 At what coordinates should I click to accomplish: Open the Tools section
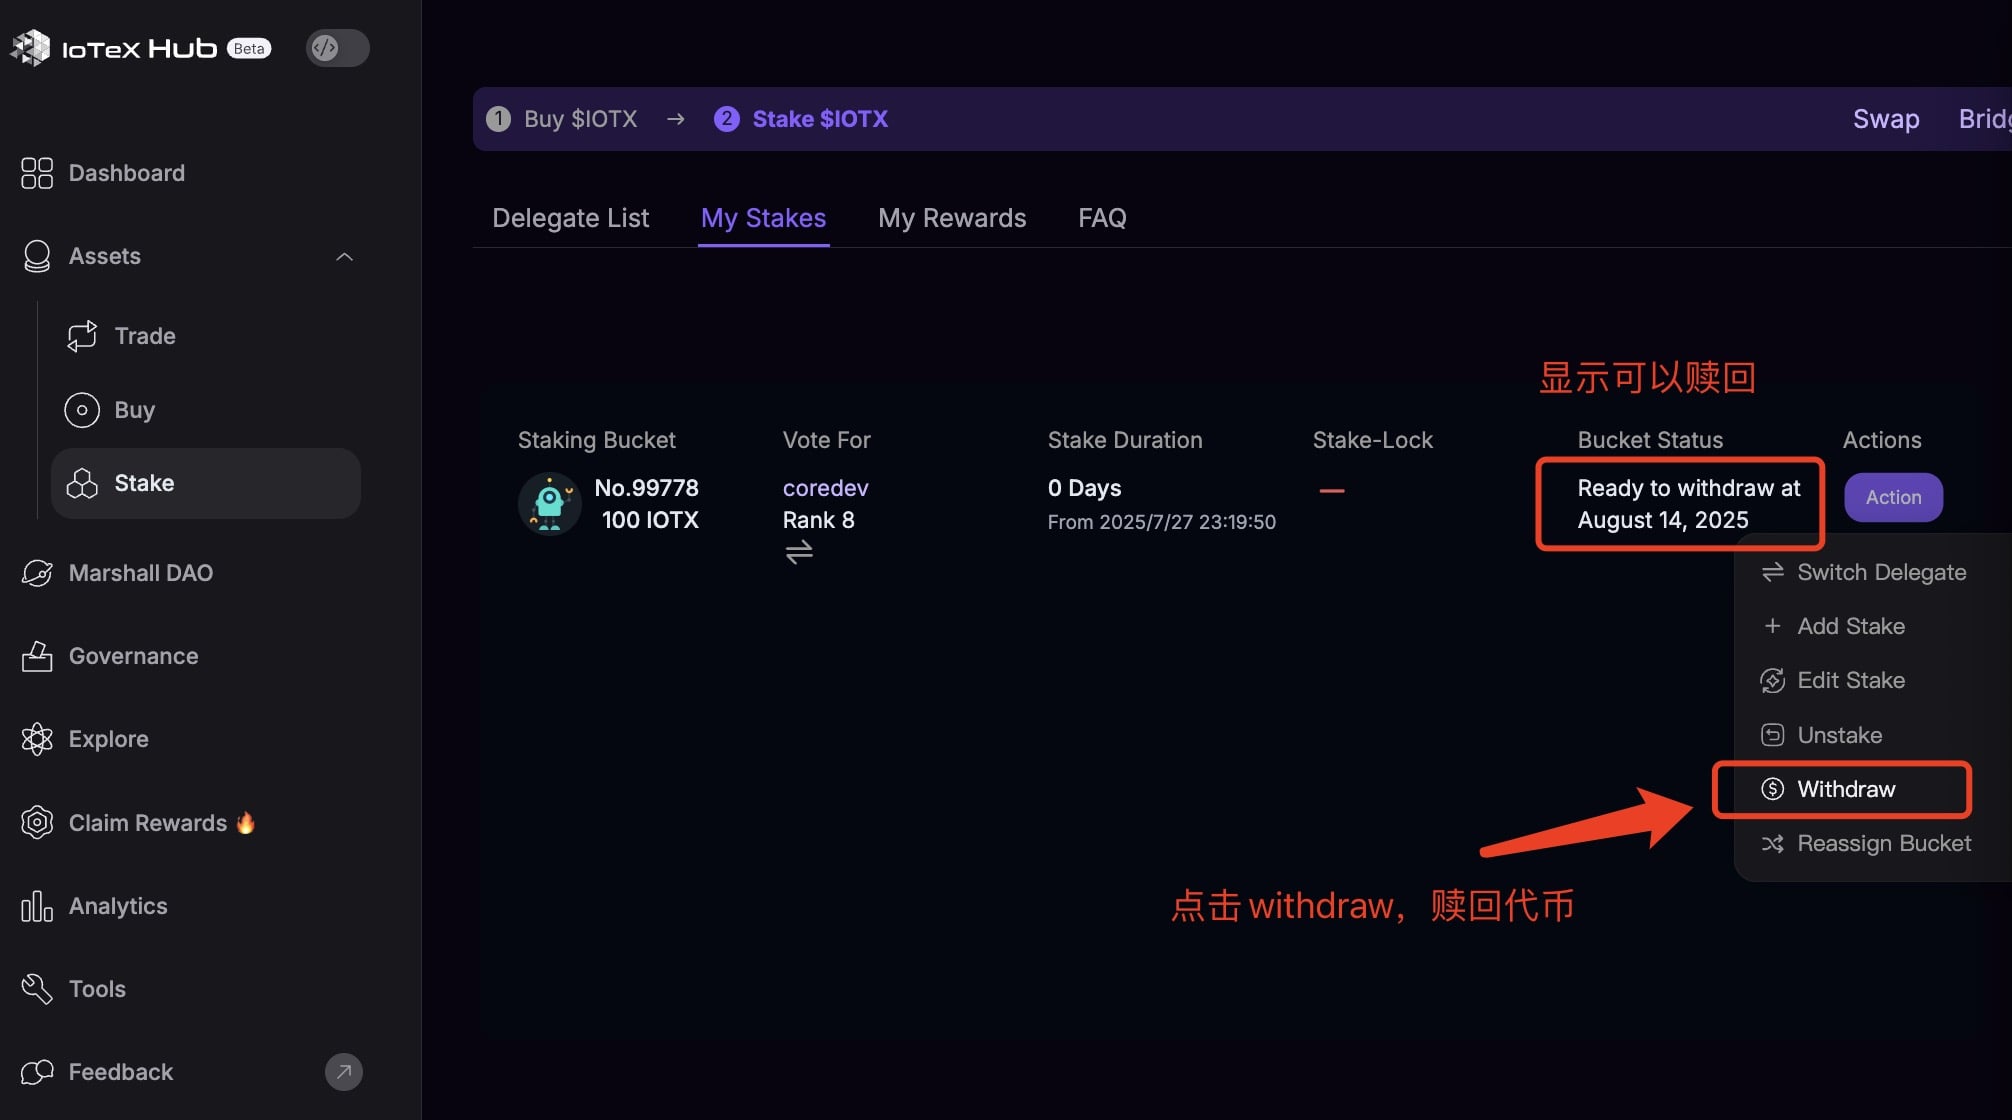(x=97, y=989)
